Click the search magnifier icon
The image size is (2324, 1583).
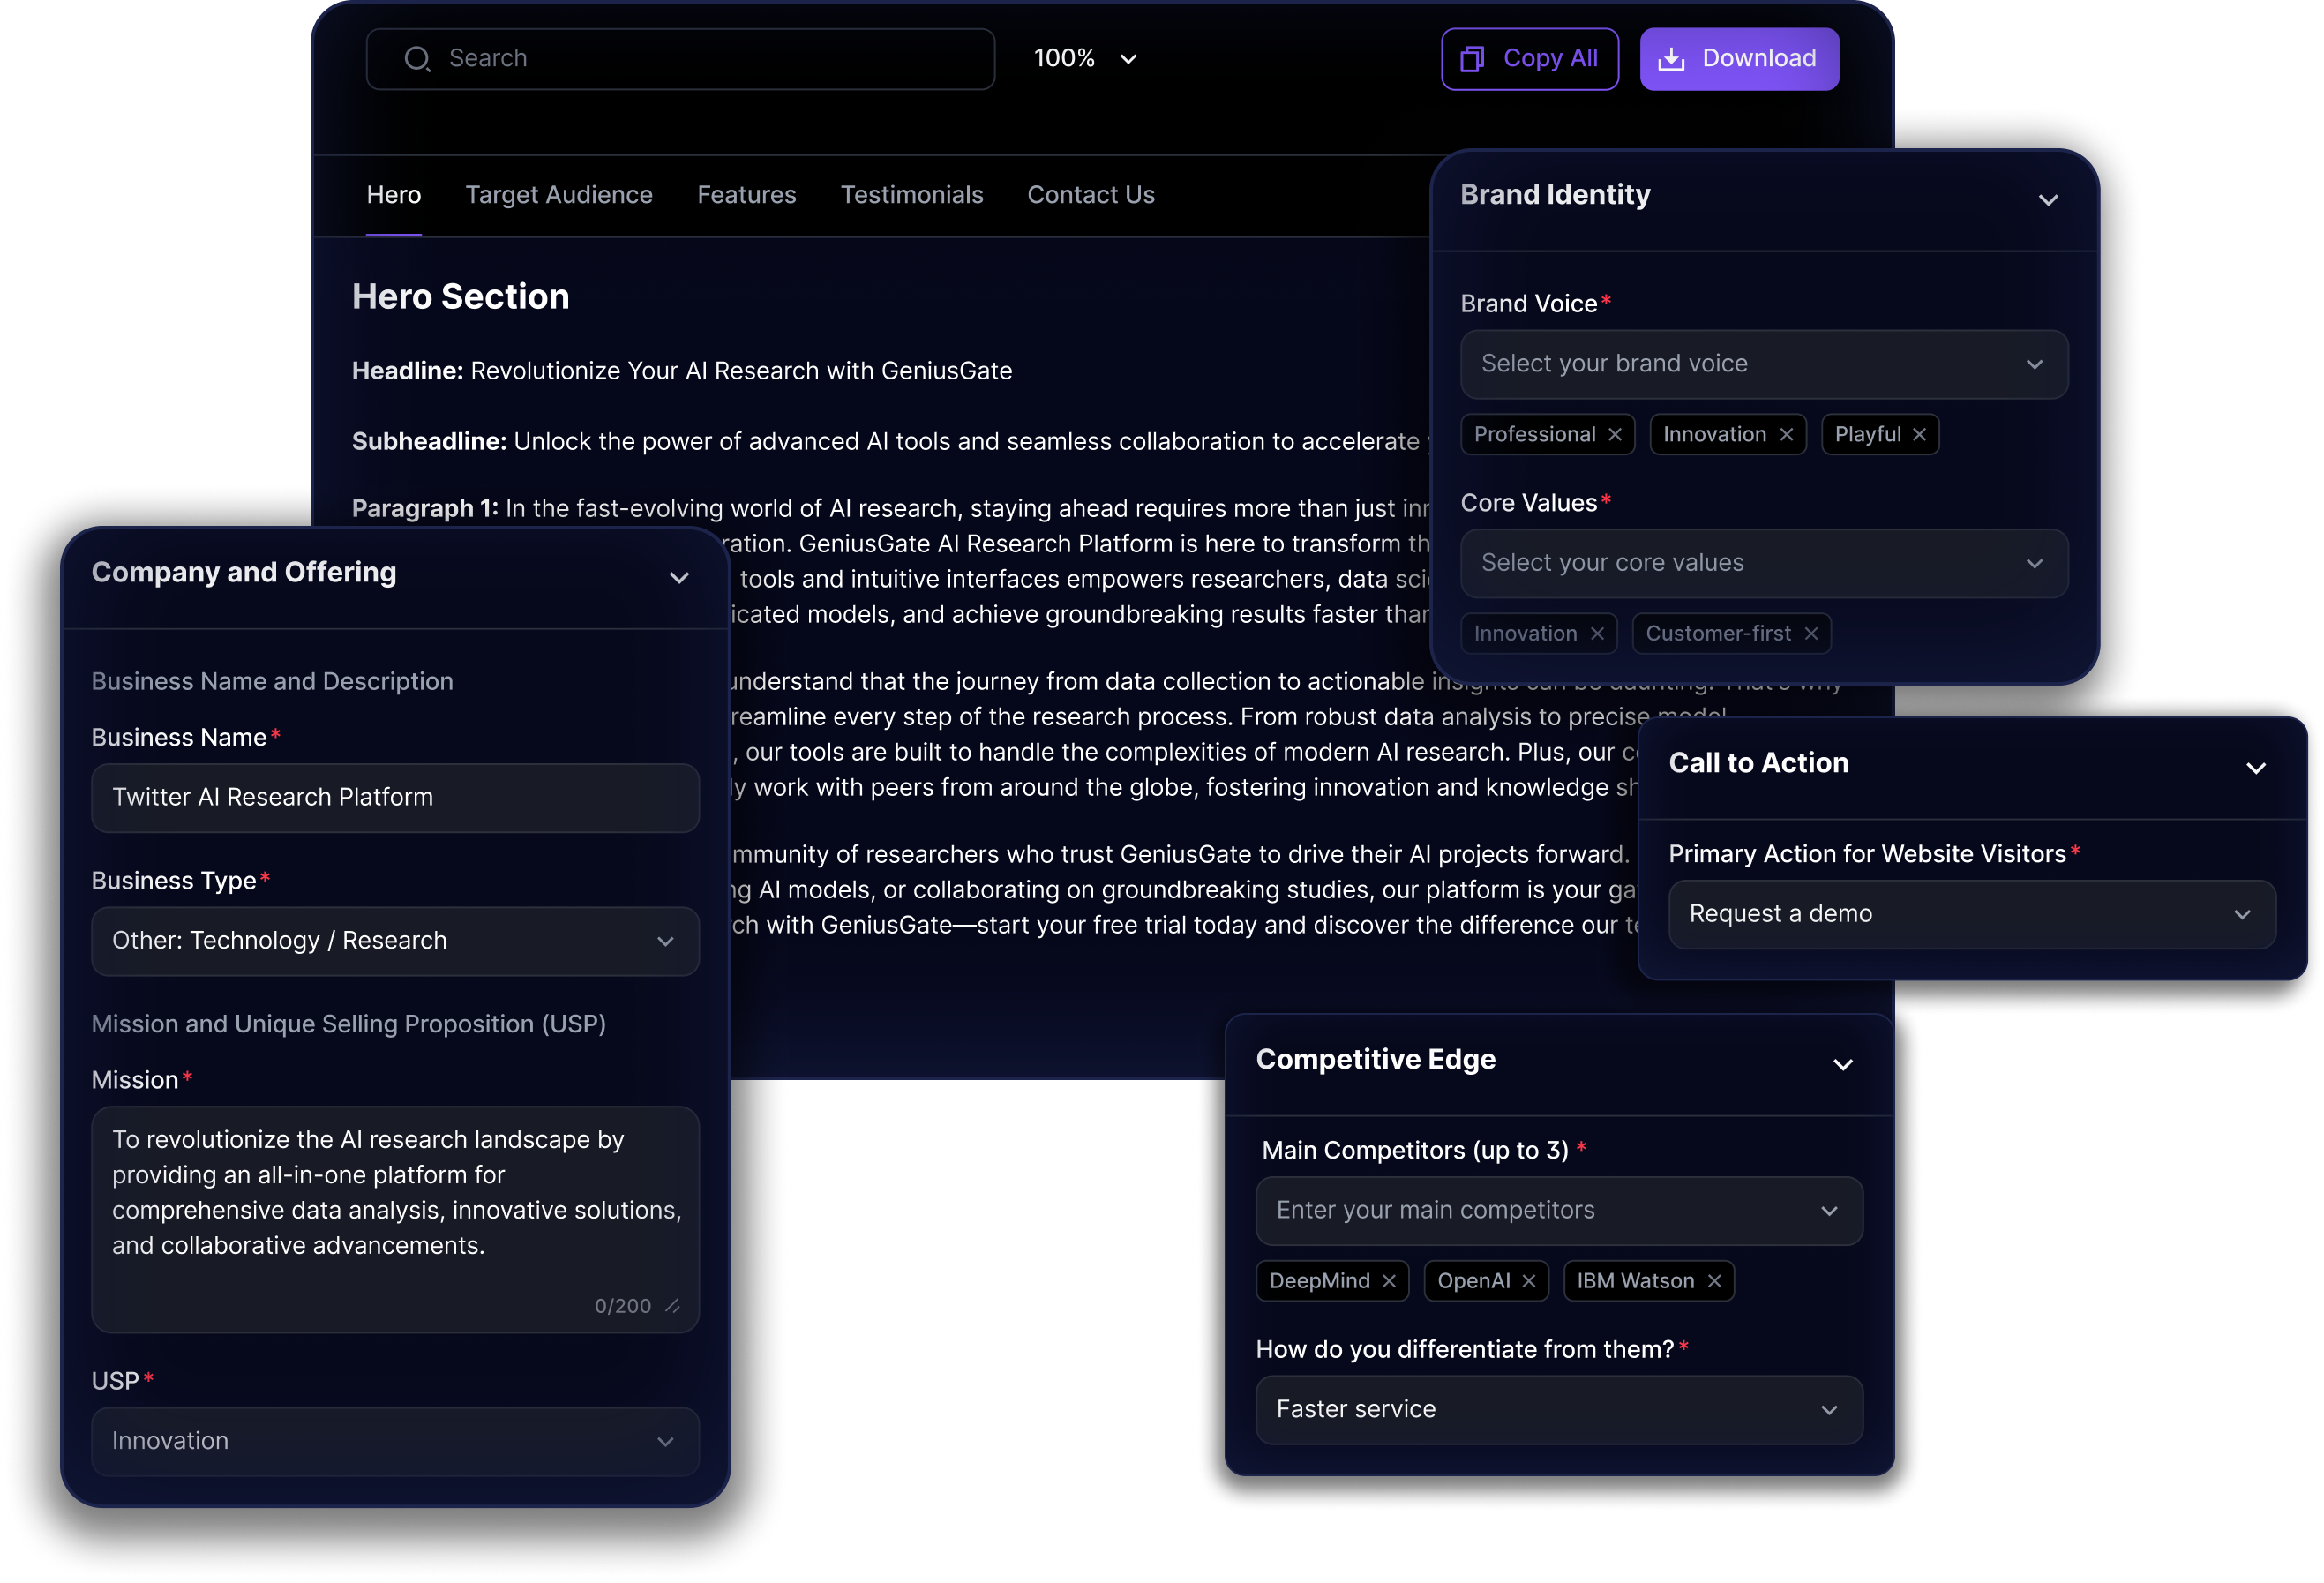pyautogui.click(x=417, y=59)
